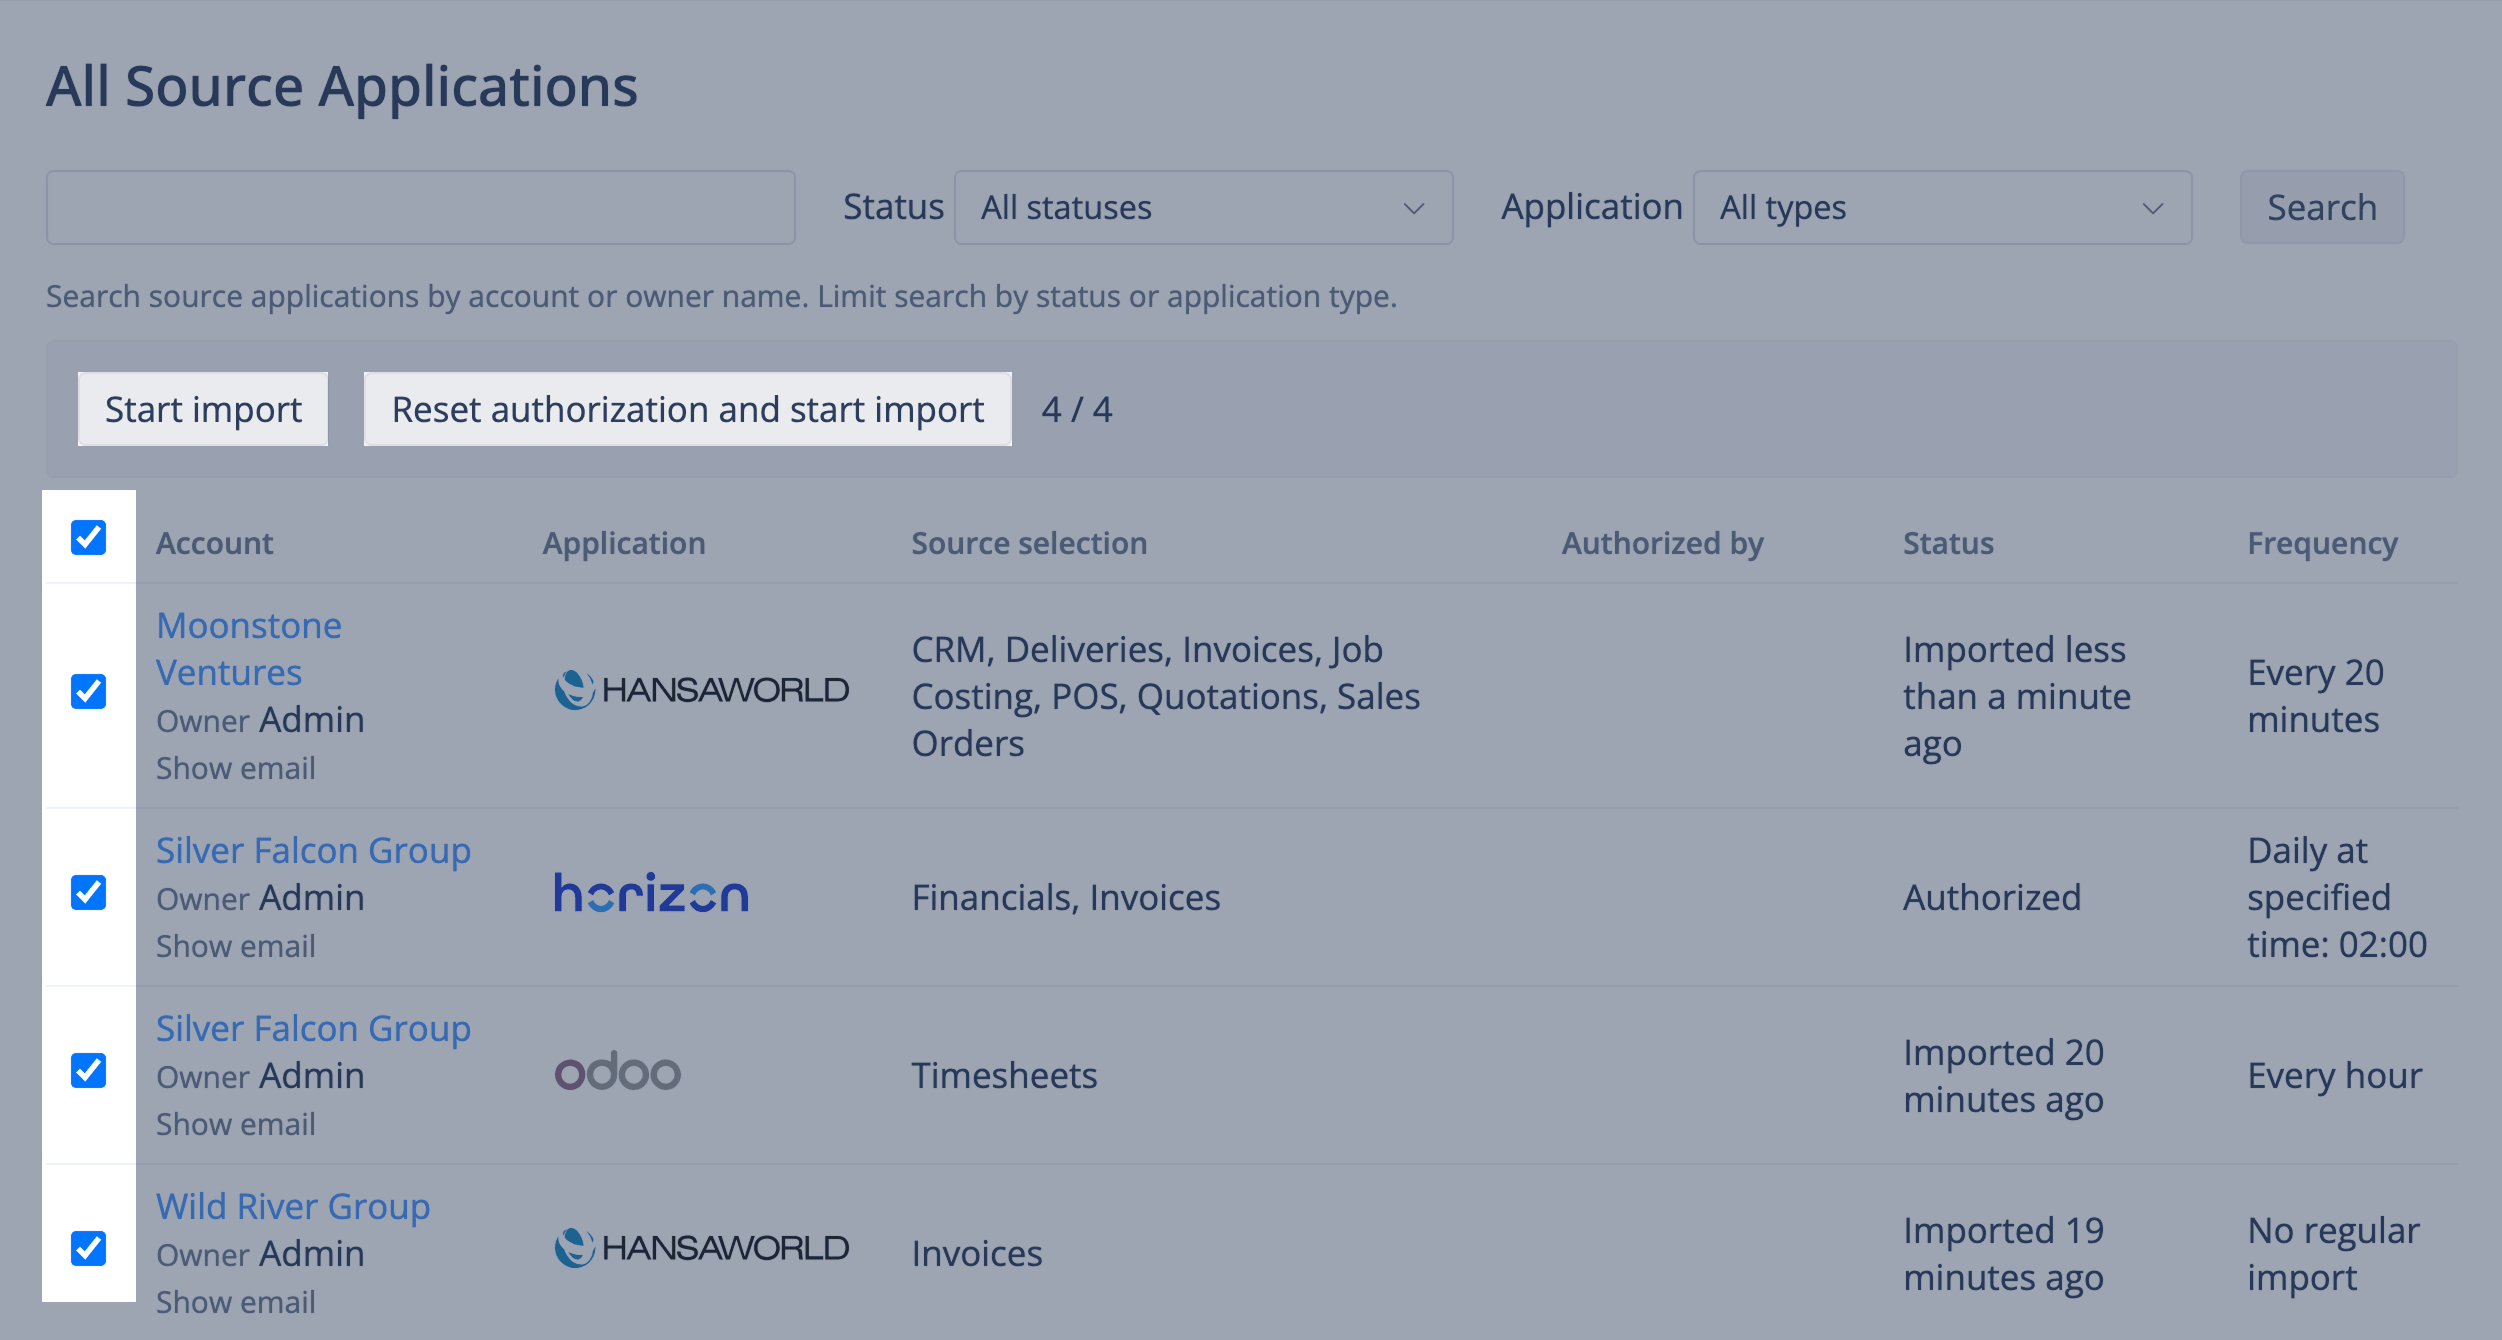The width and height of the screenshot is (2502, 1340).
Task: Open Silver Falcon Group link in Horizon row
Action: click(x=313, y=850)
